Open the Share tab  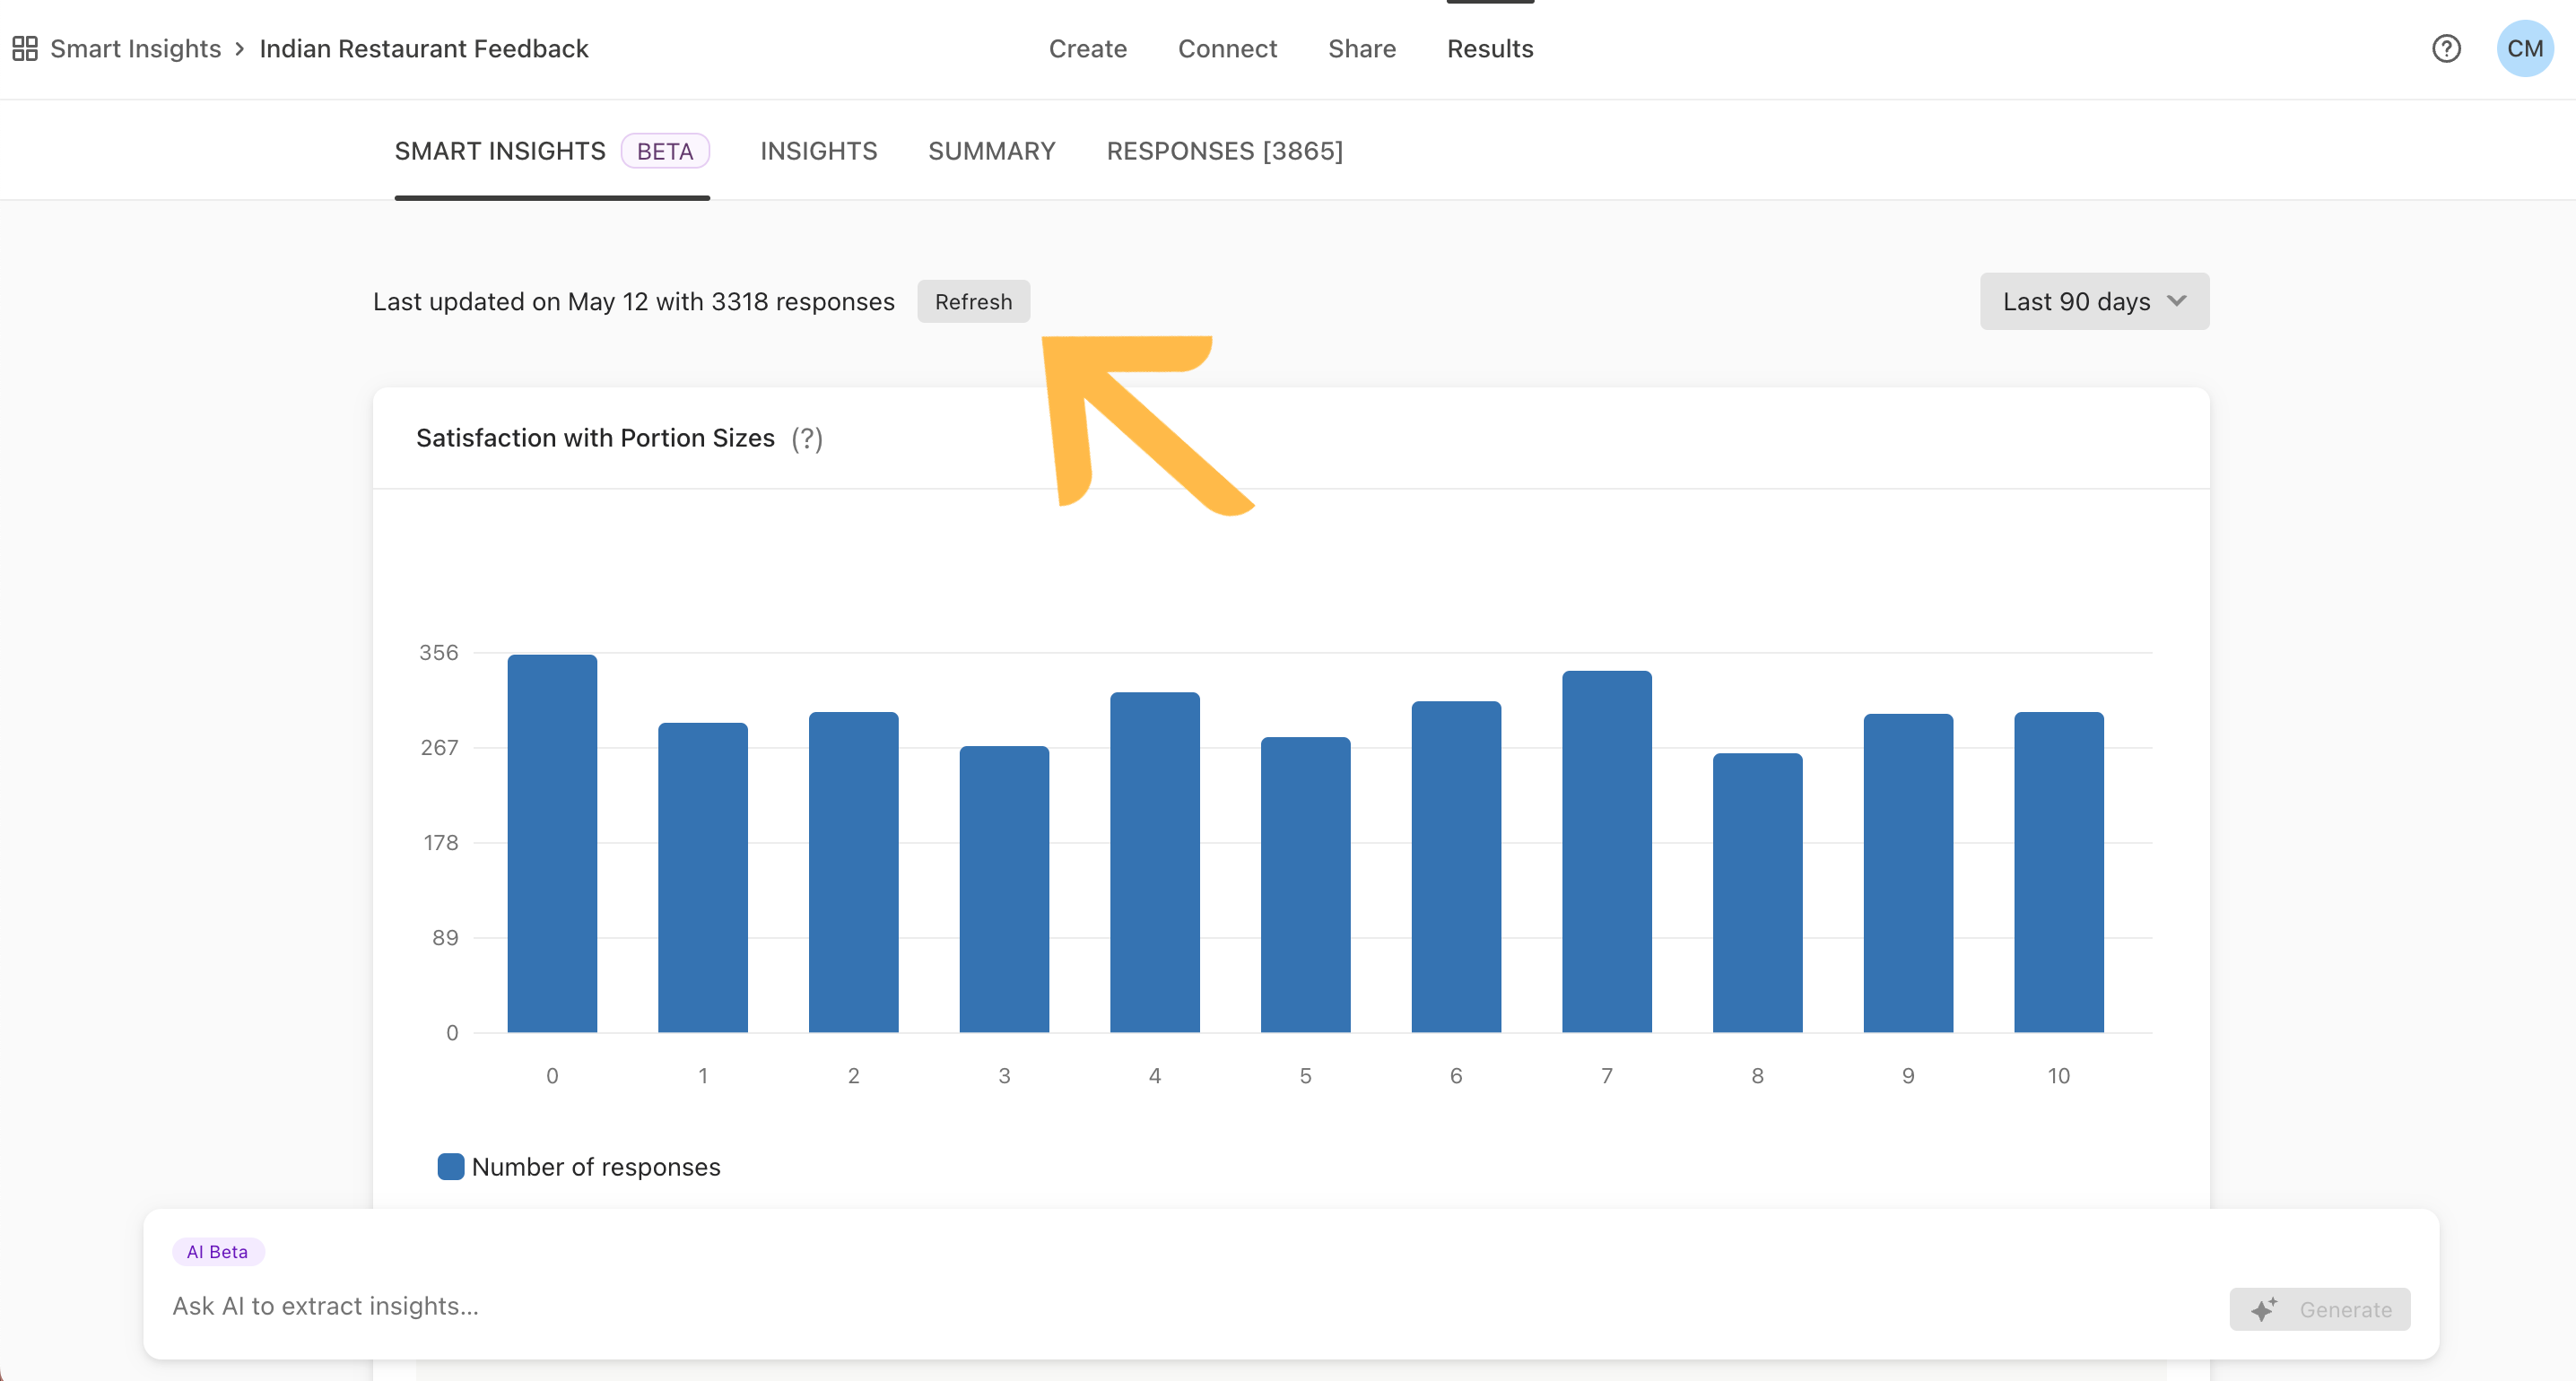pyautogui.click(x=1362, y=49)
